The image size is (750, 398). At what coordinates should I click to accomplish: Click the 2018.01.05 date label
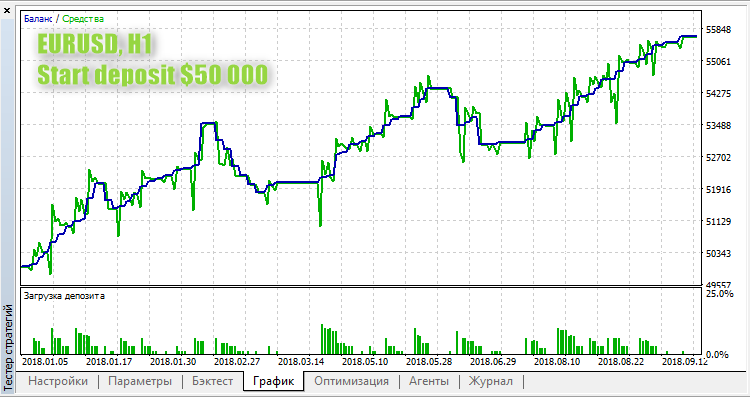(x=44, y=361)
